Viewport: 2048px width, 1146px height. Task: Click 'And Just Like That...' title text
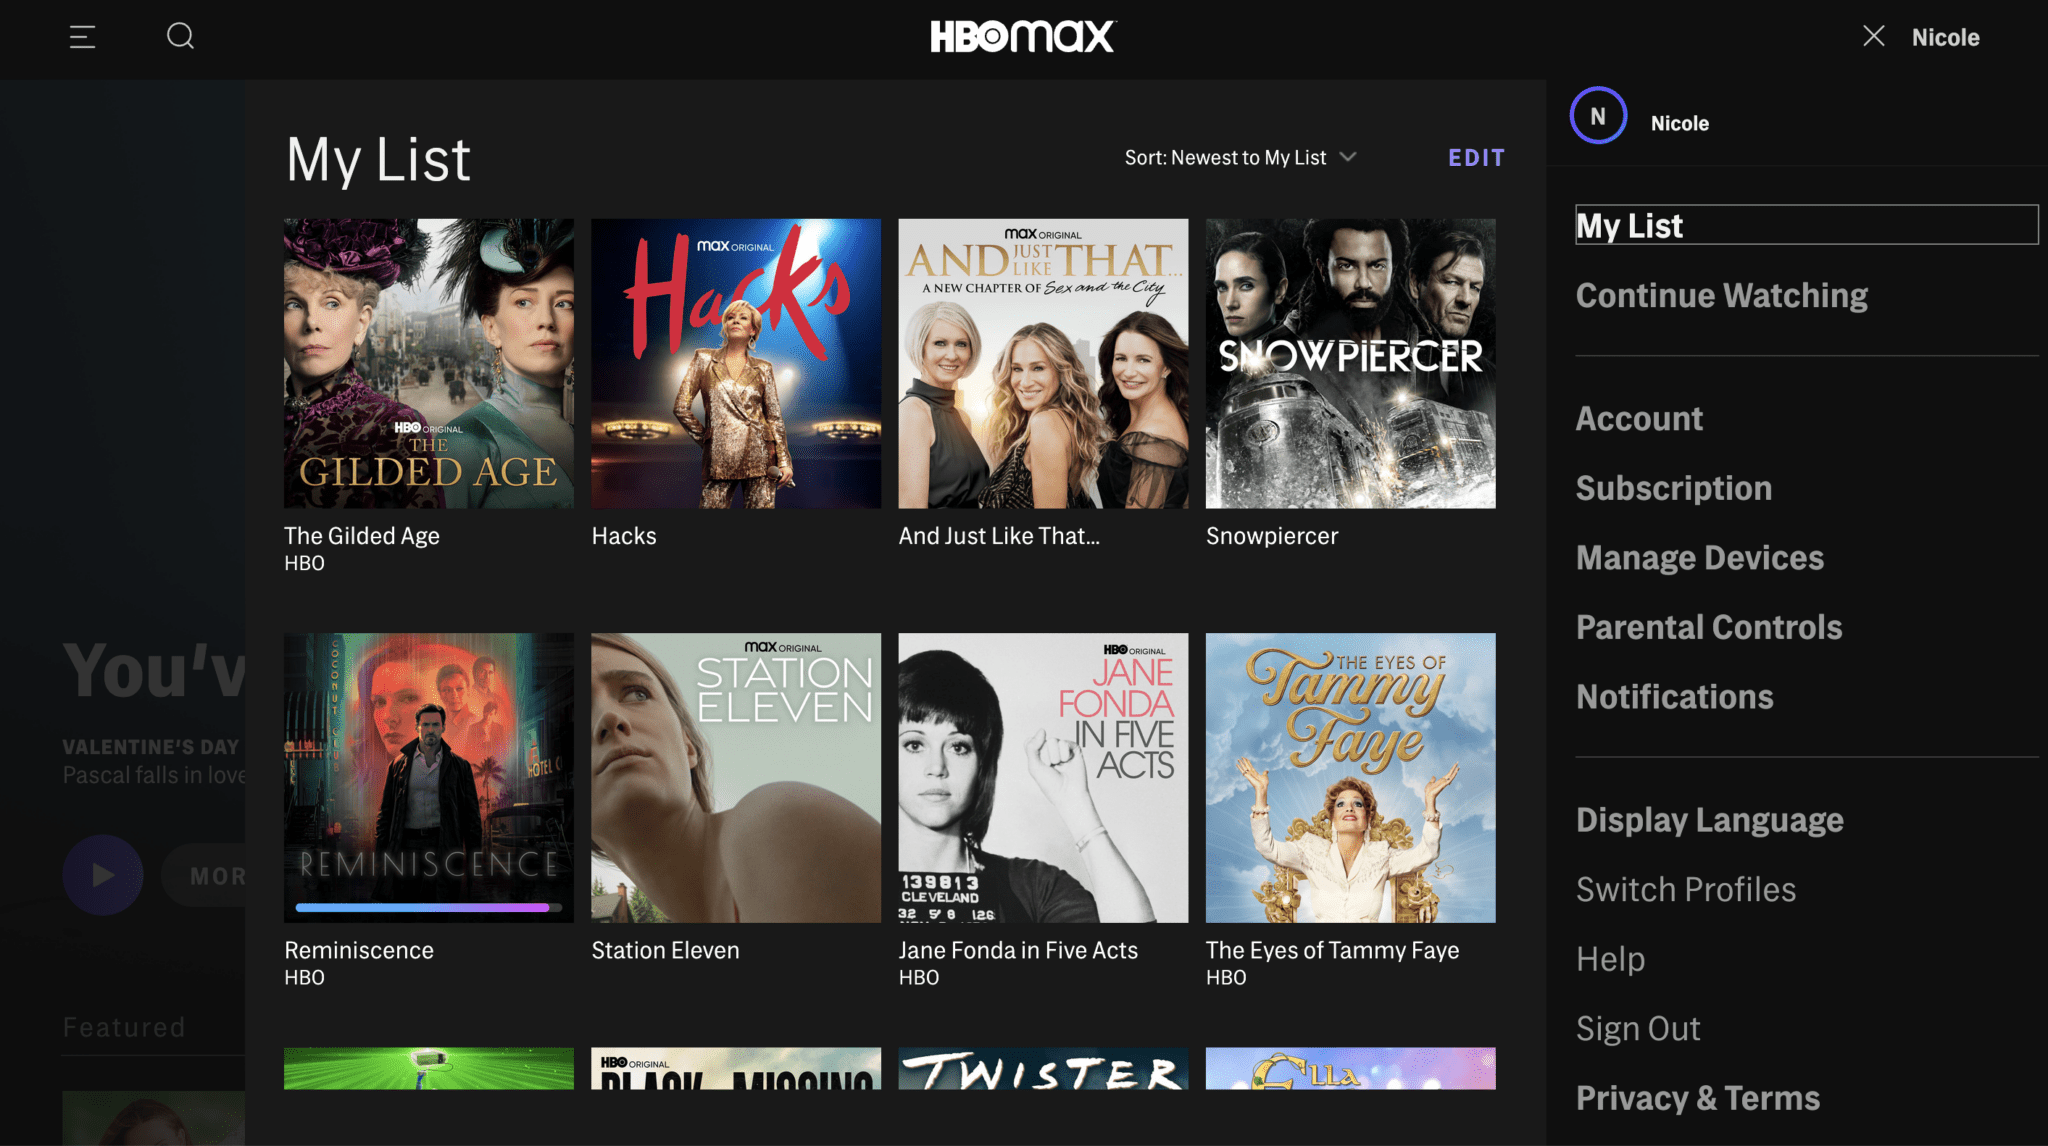click(x=999, y=536)
